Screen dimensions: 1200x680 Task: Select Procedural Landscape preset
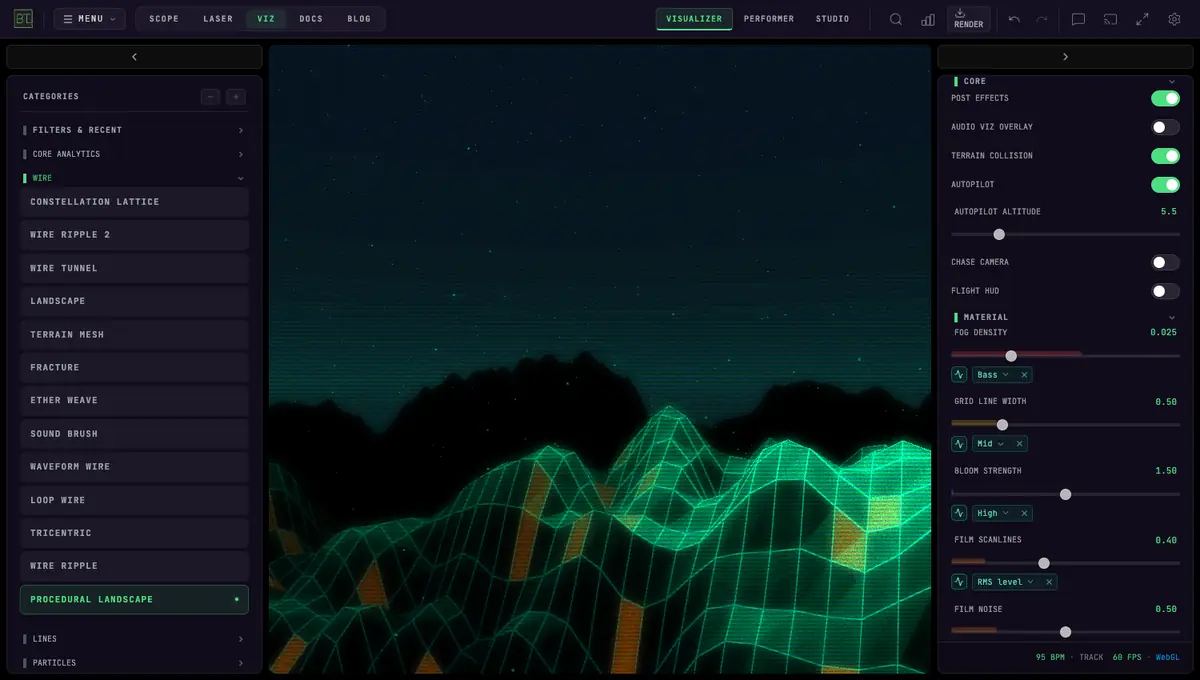(134, 599)
